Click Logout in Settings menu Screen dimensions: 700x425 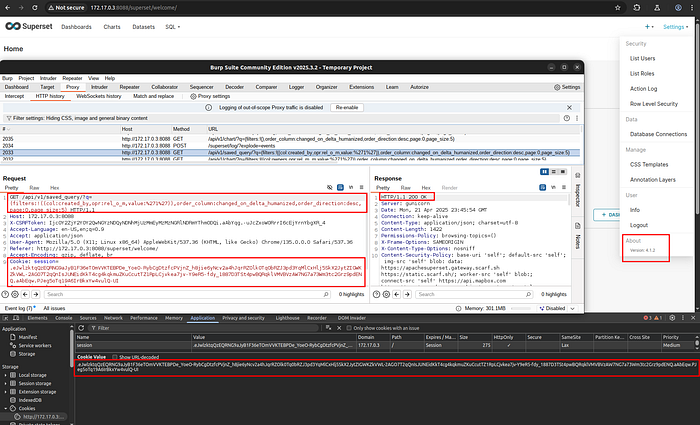(x=639, y=225)
